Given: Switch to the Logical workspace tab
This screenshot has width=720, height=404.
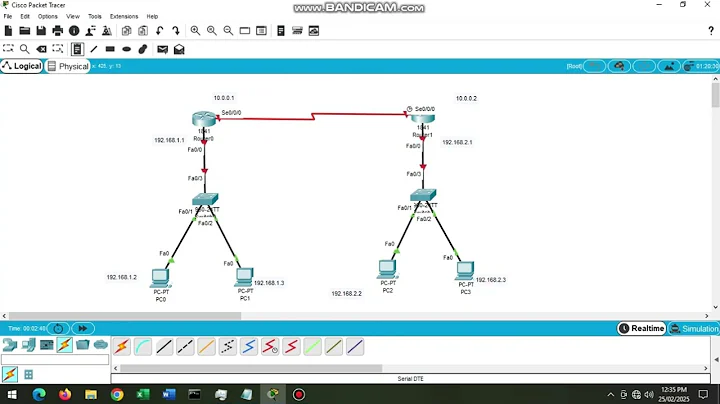Looking at the screenshot, I should pyautogui.click(x=22, y=66).
